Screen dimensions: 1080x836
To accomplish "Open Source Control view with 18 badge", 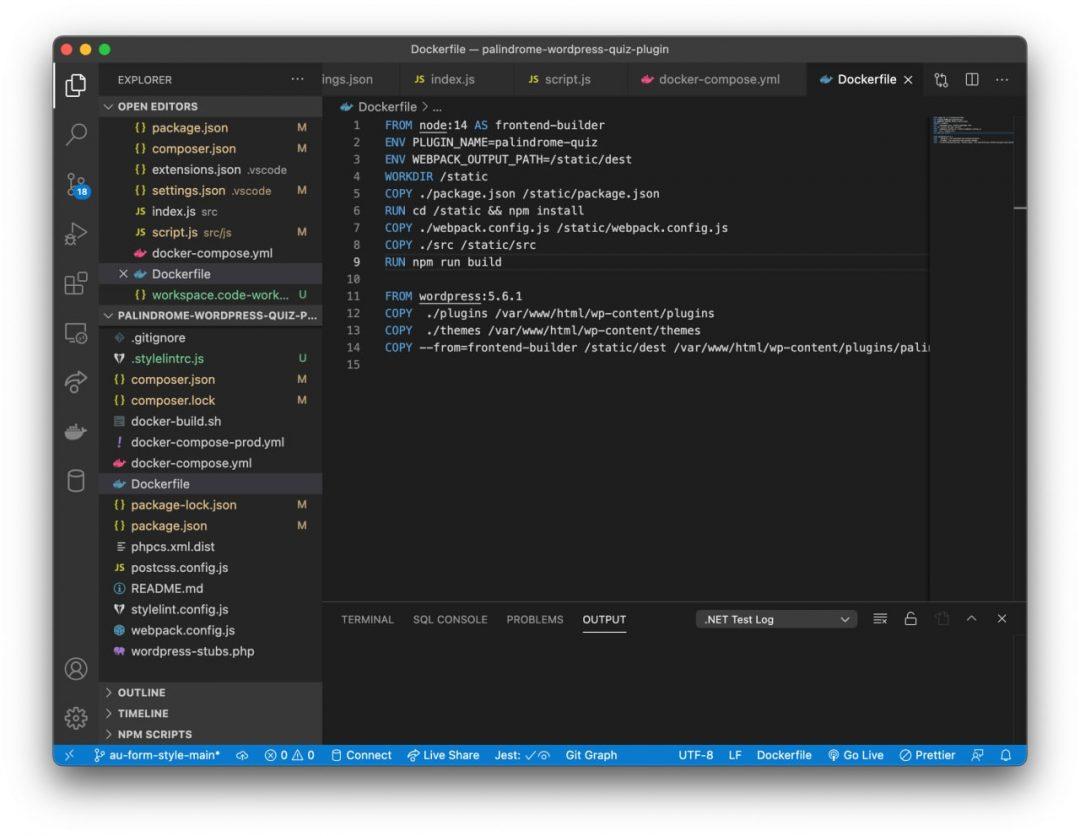I will (76, 184).
